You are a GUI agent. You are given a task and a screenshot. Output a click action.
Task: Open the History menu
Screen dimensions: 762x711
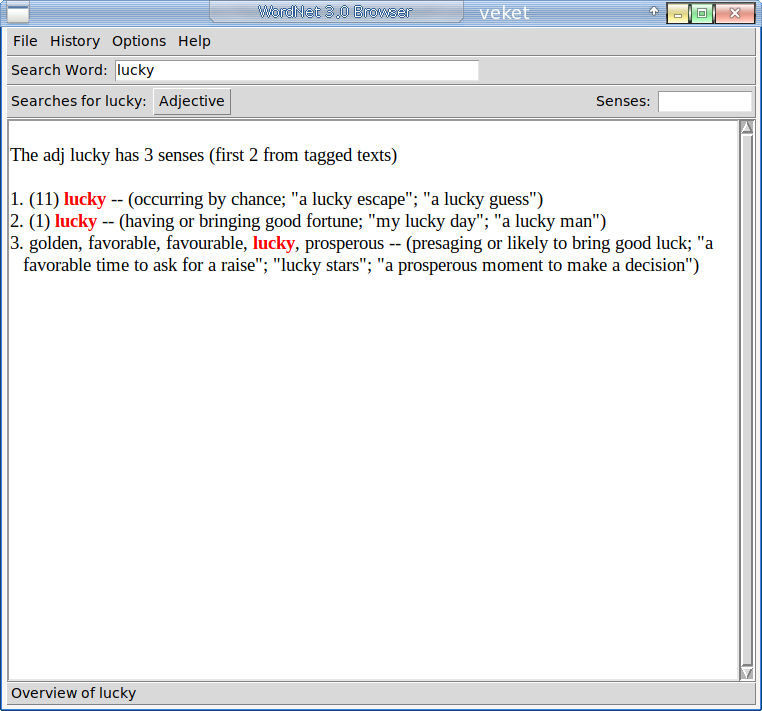pyautogui.click(x=75, y=41)
